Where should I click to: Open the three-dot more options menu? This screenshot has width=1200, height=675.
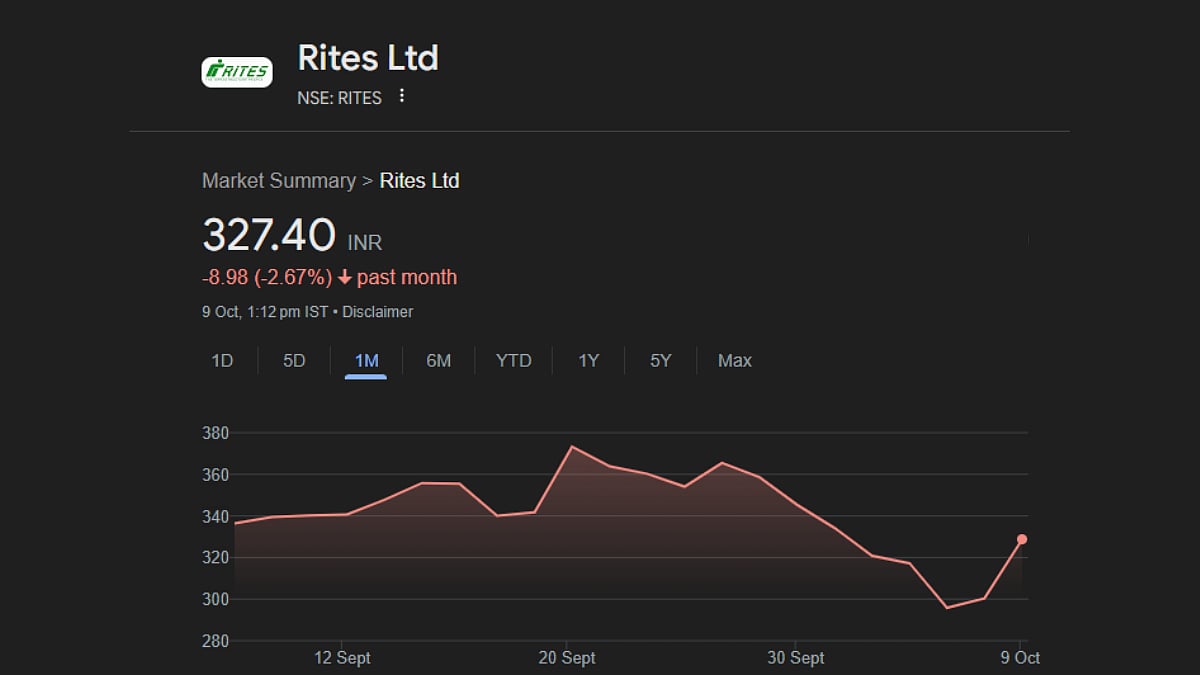click(402, 96)
